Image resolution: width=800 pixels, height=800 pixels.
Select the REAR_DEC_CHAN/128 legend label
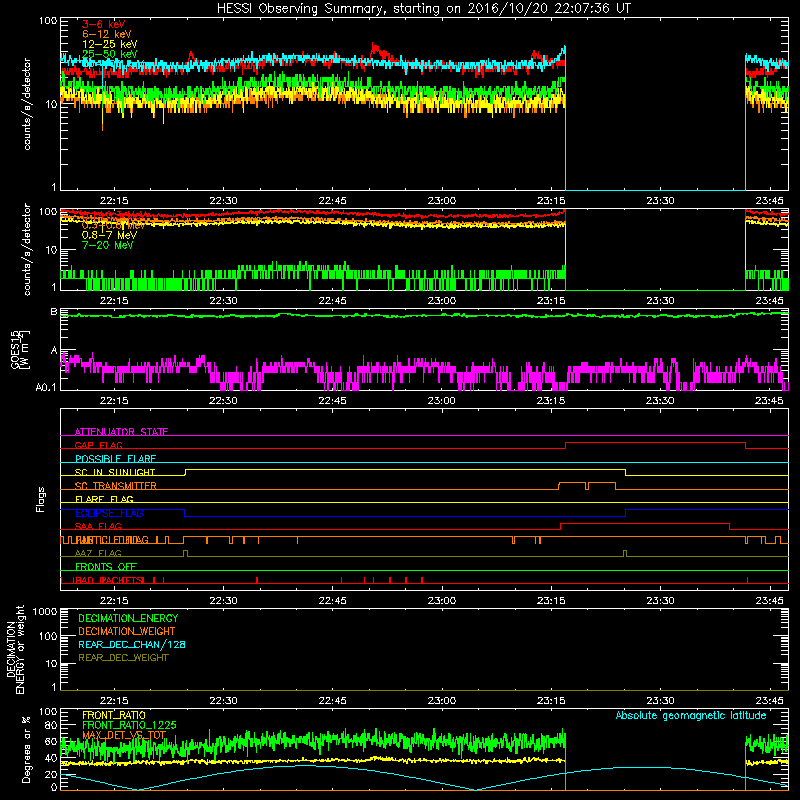coord(132,644)
